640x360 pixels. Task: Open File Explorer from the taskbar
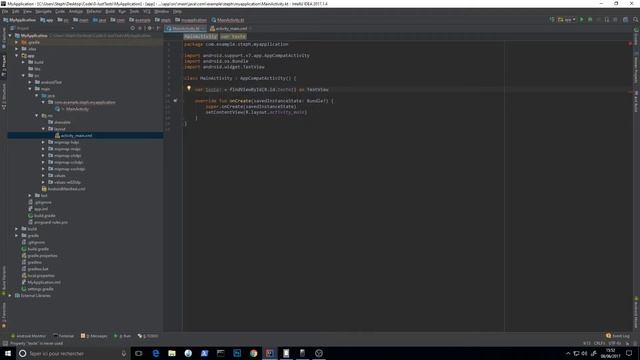coord(172,353)
